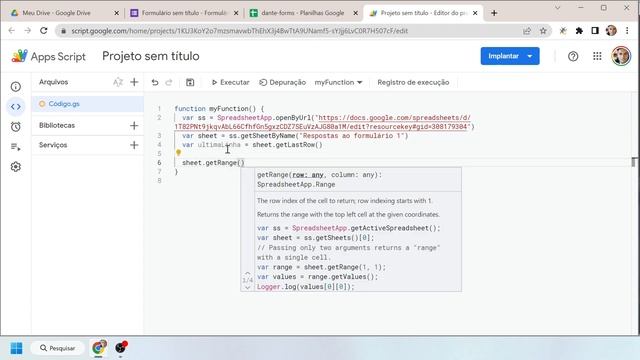Show next signature with down chevron

pyautogui.click(x=247, y=288)
